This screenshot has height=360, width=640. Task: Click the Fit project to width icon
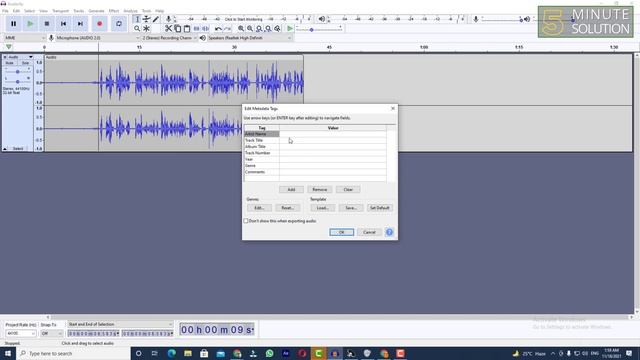[x=268, y=29]
